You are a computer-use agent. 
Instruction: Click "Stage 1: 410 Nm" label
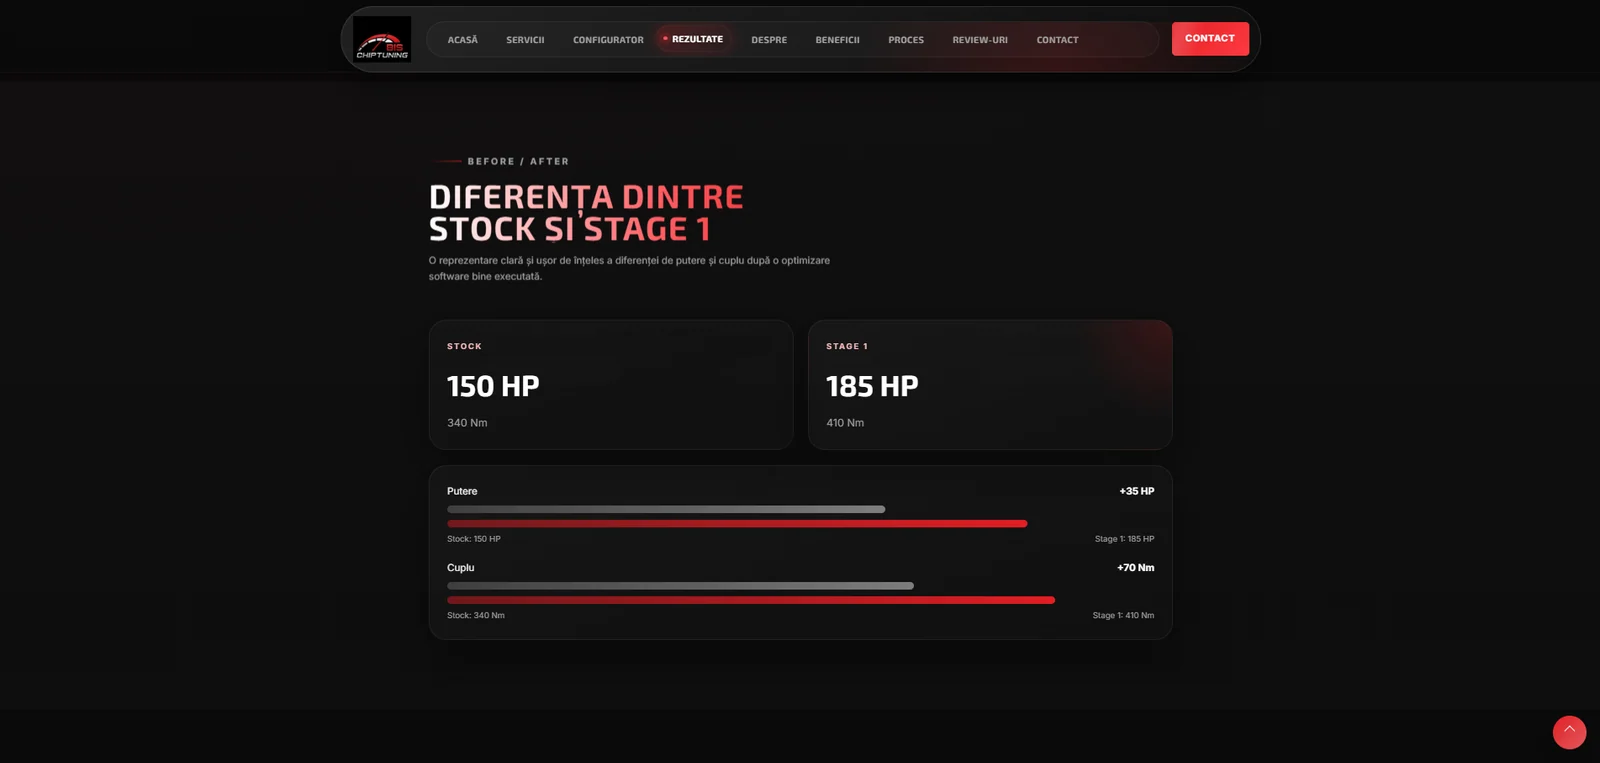(x=1123, y=616)
